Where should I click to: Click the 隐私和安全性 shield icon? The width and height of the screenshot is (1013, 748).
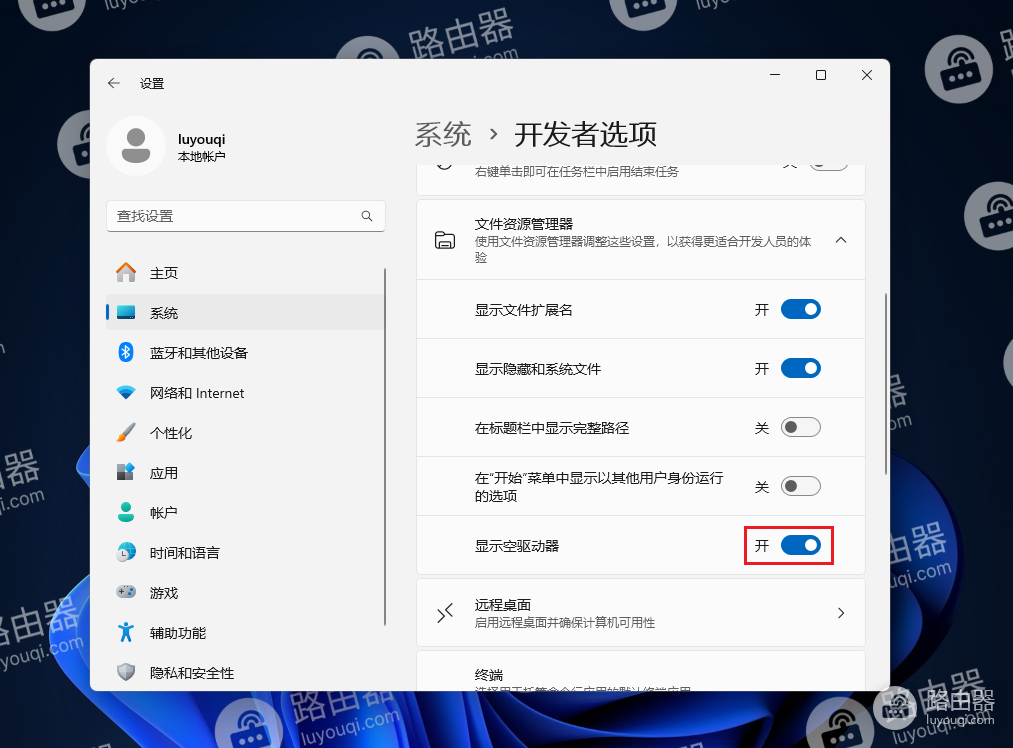coord(126,672)
